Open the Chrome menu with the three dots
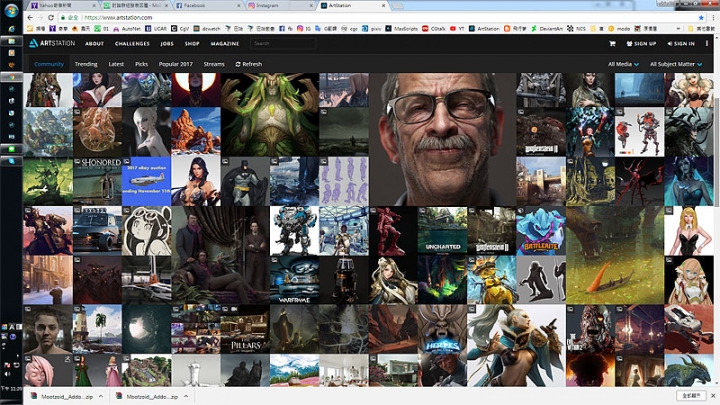 click(x=714, y=17)
